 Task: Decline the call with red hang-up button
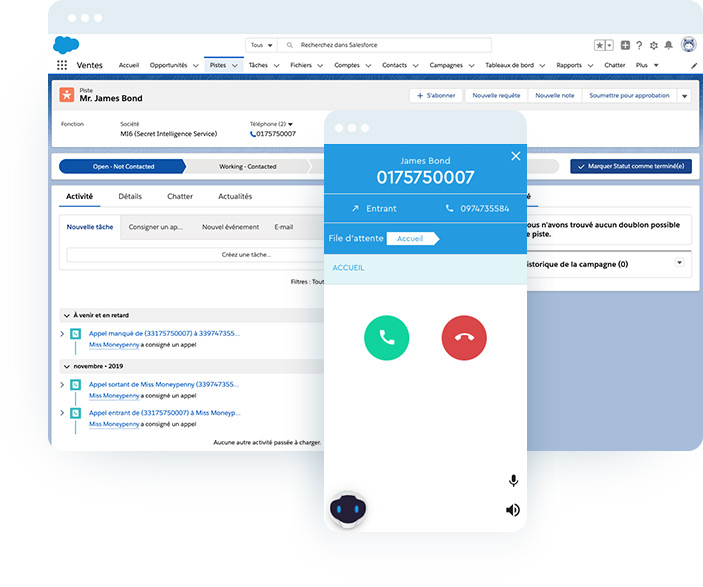464,338
